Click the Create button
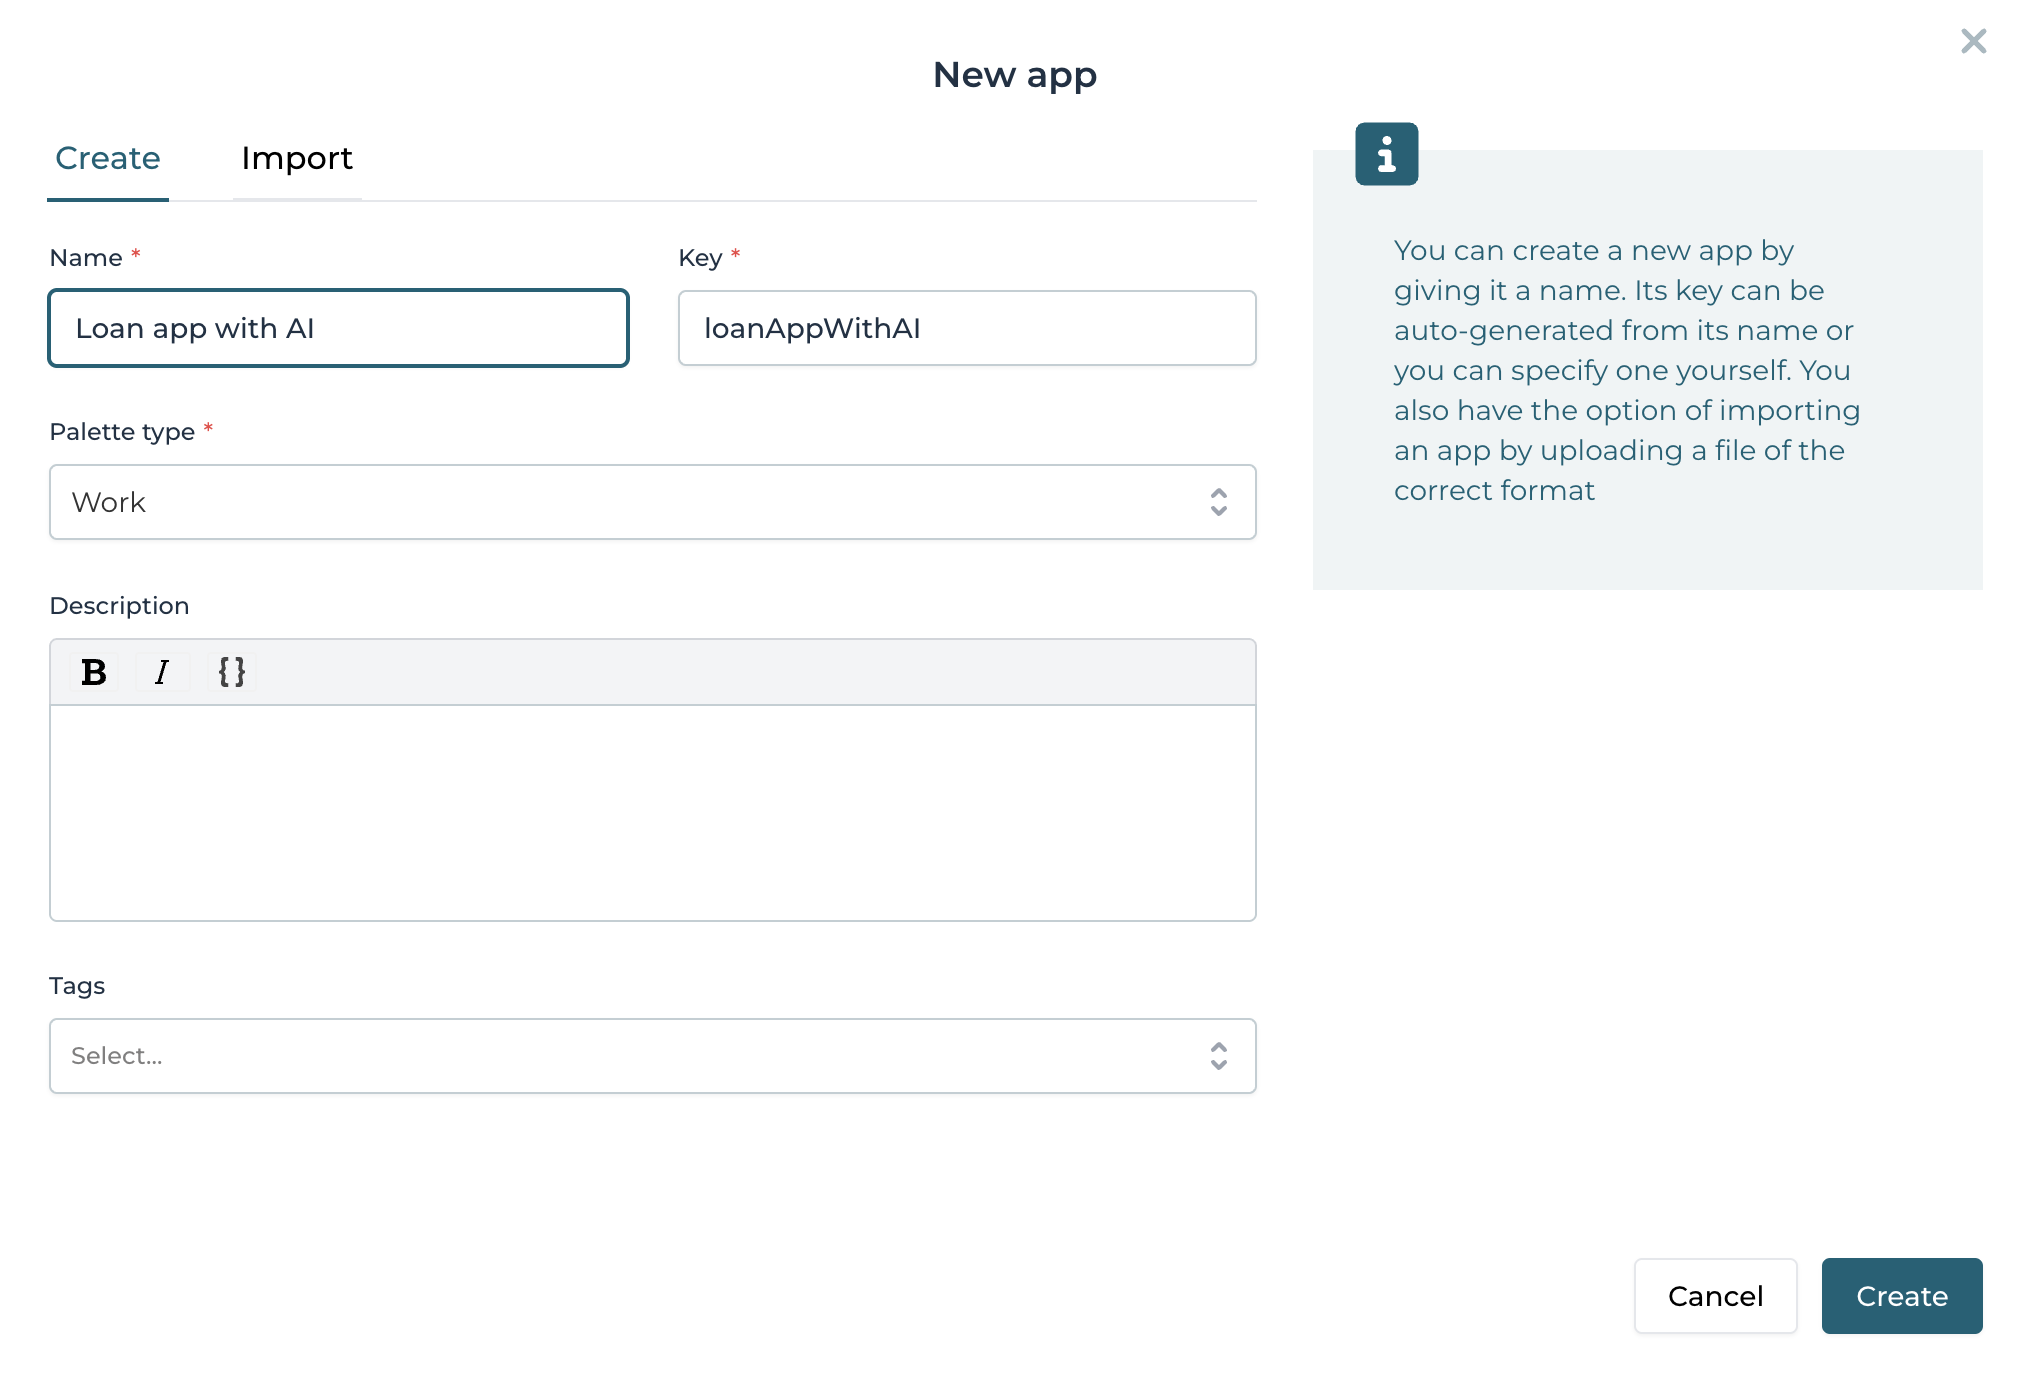 (1900, 1296)
